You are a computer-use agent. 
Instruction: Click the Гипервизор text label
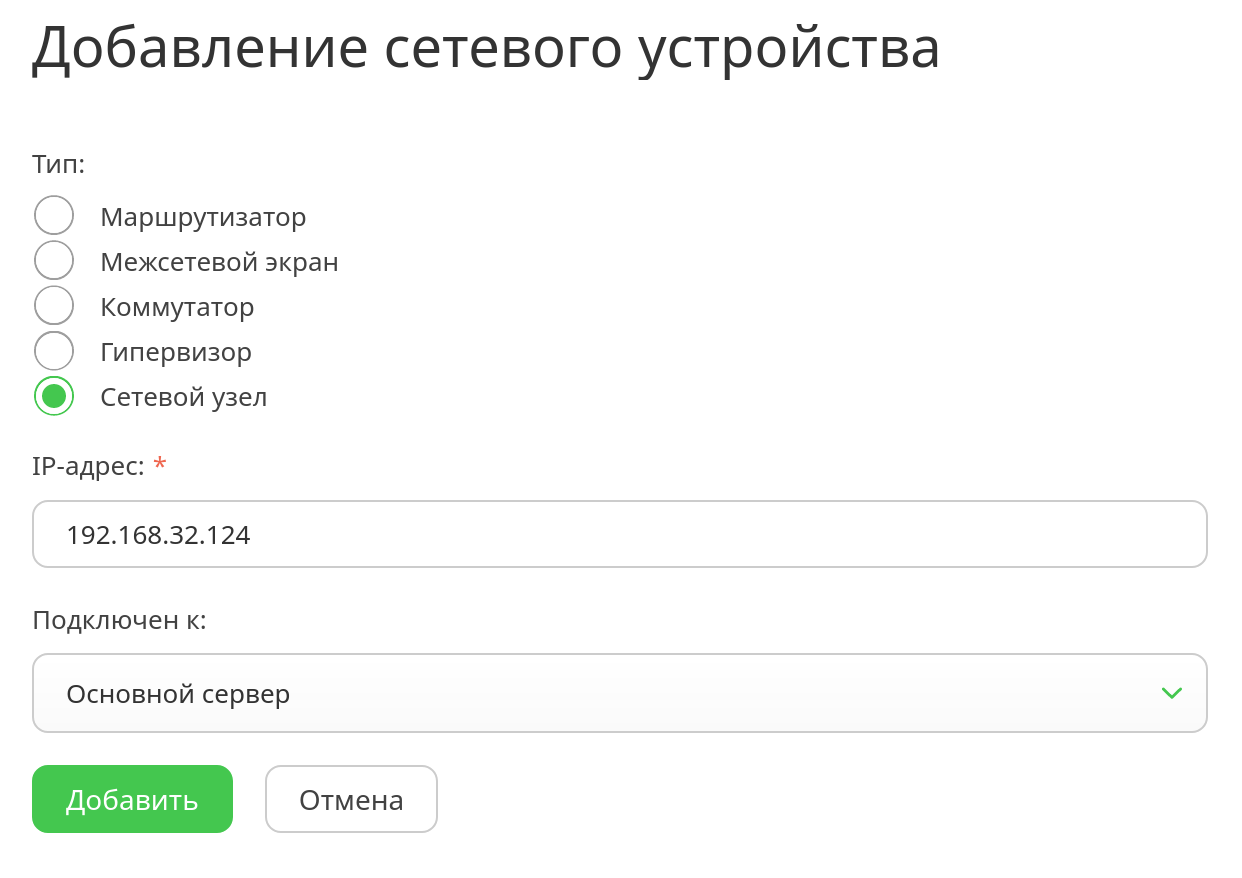point(176,352)
